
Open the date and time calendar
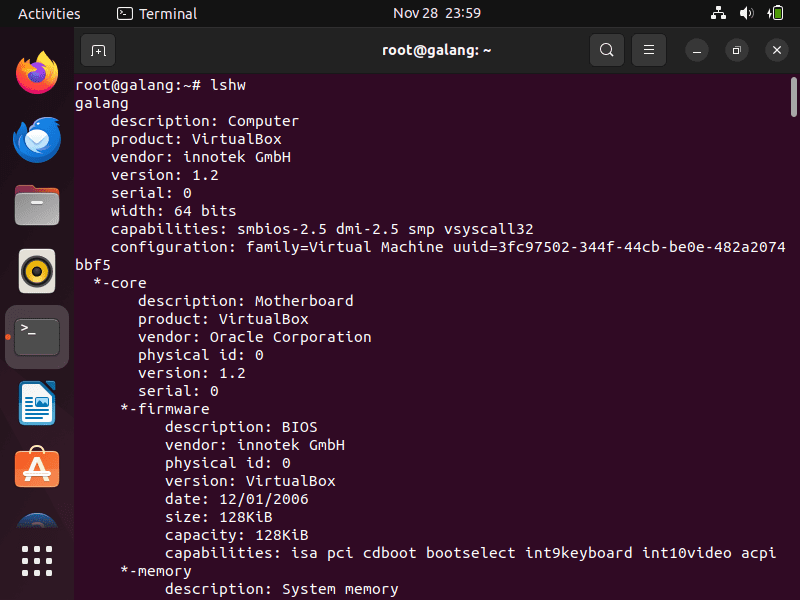[x=437, y=13]
